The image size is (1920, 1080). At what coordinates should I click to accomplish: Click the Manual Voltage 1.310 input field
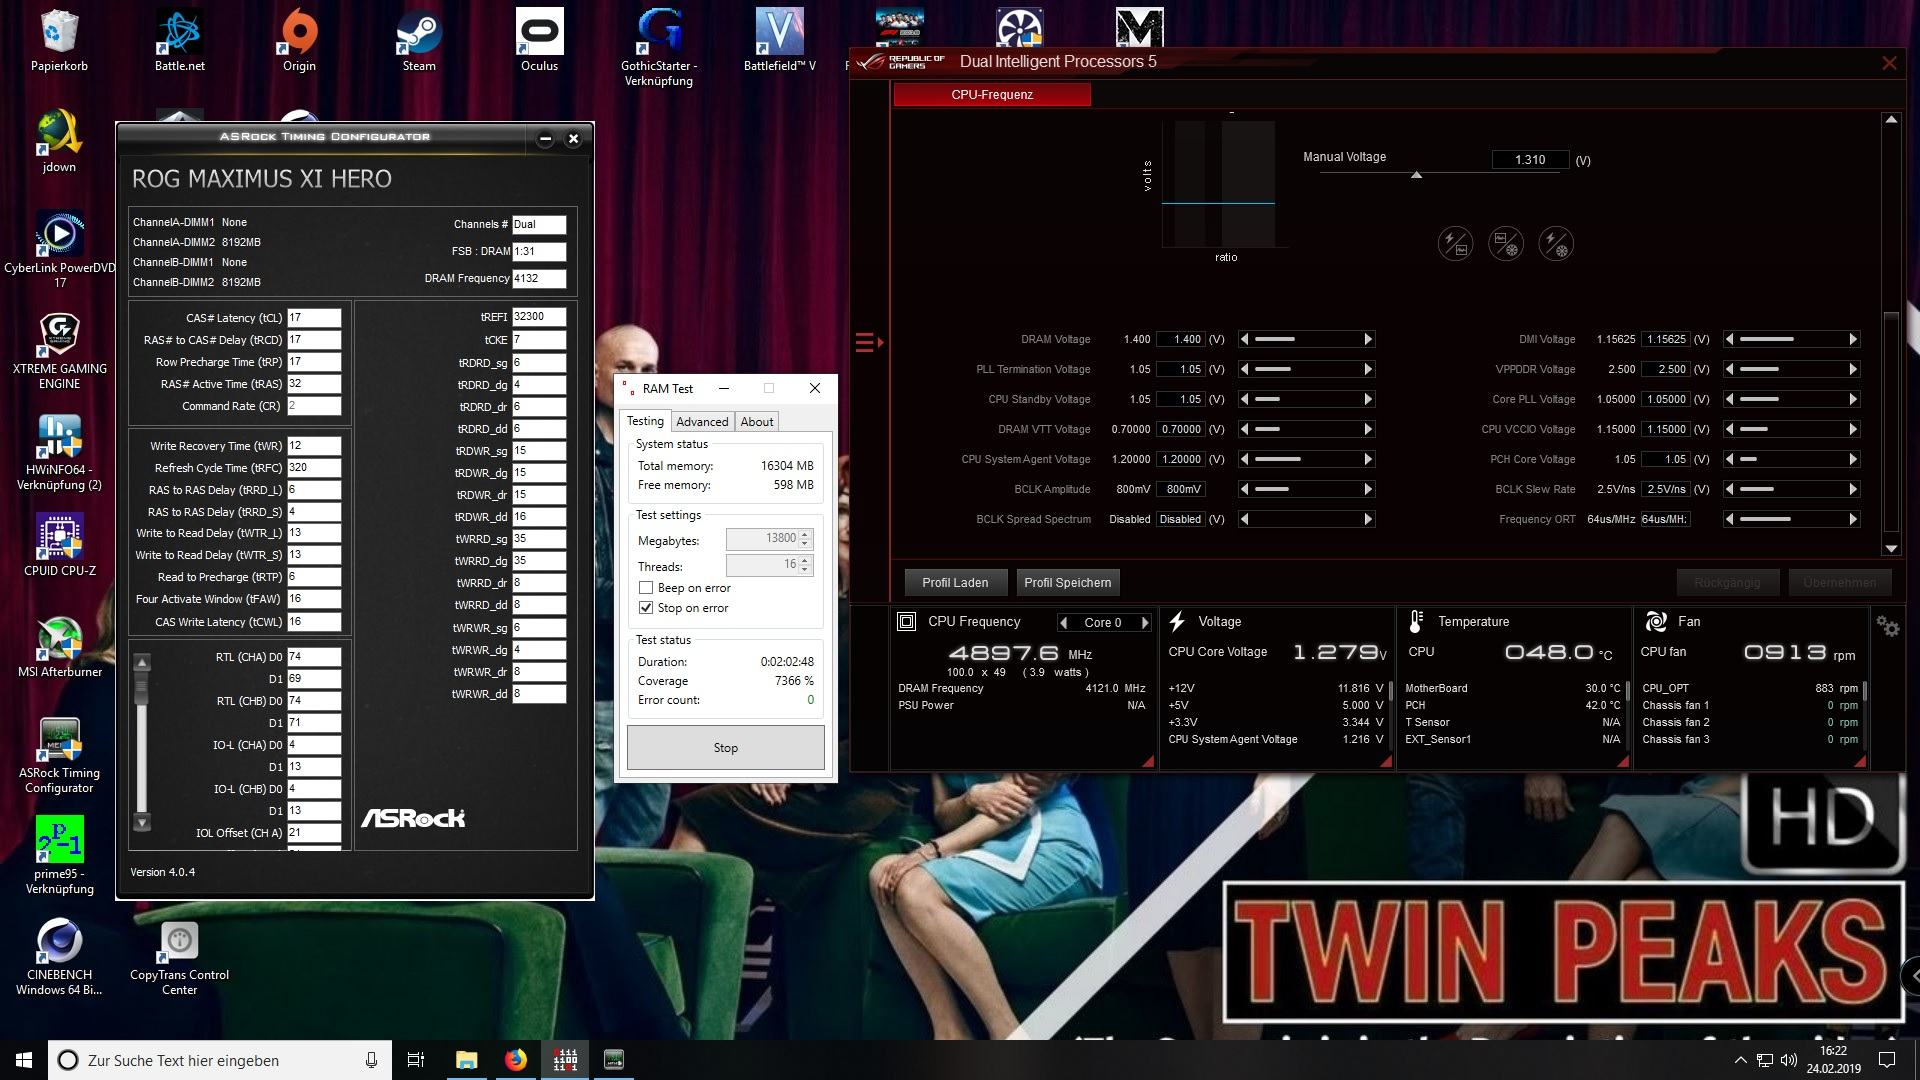tap(1530, 160)
